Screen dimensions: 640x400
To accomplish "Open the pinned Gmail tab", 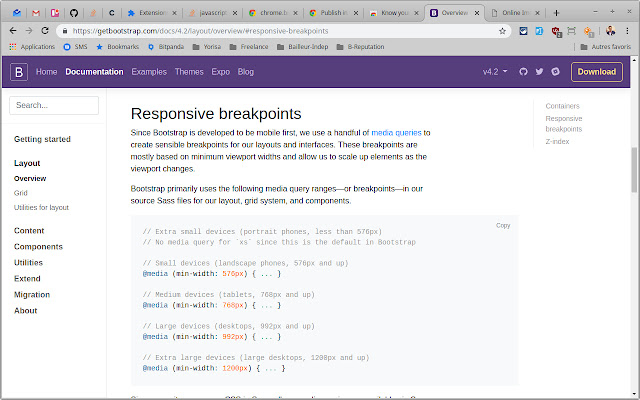I will pos(36,13).
